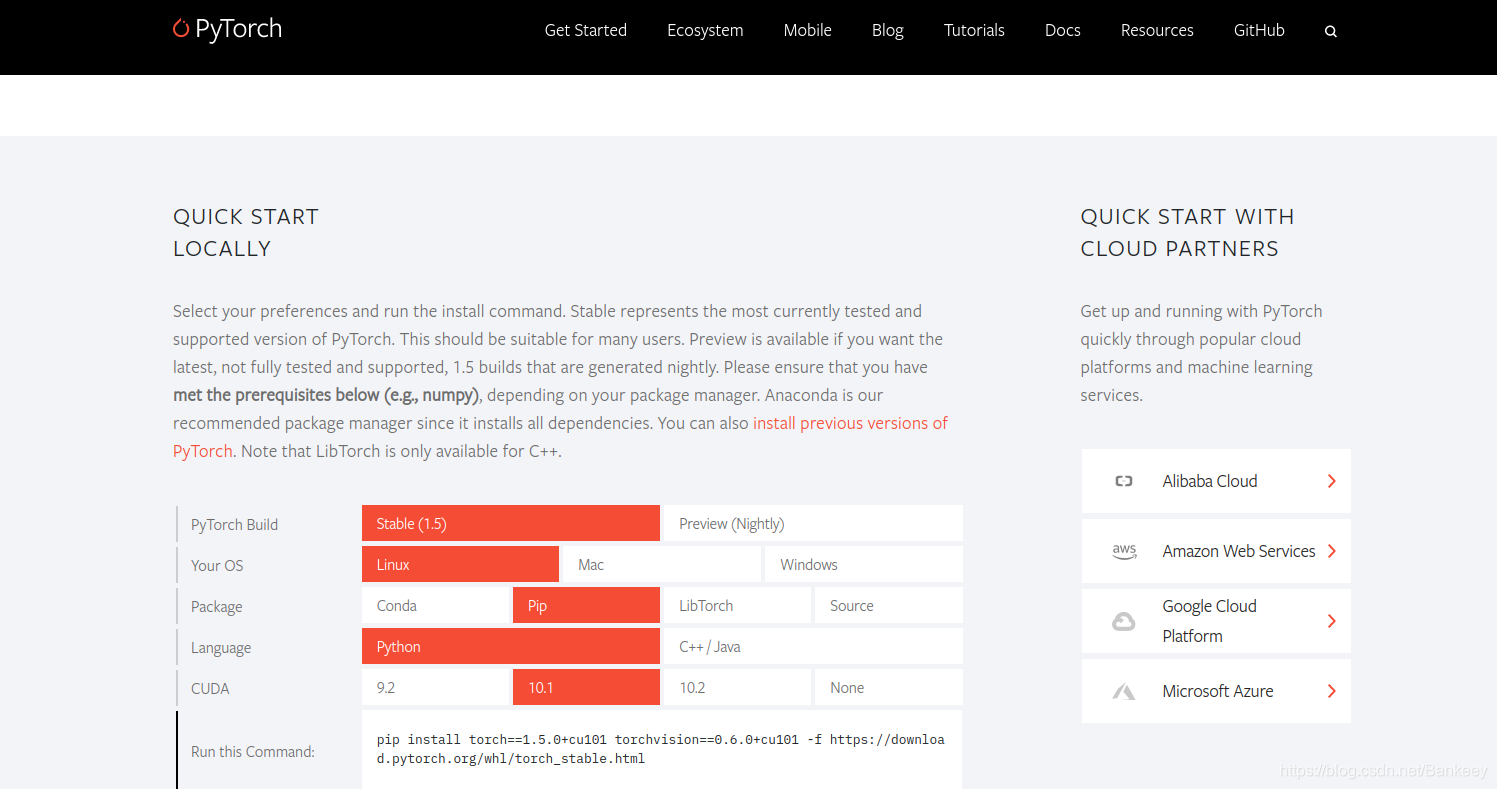The height and width of the screenshot is (789, 1497).
Task: Click the PyTorch flame logo
Action: point(181,28)
